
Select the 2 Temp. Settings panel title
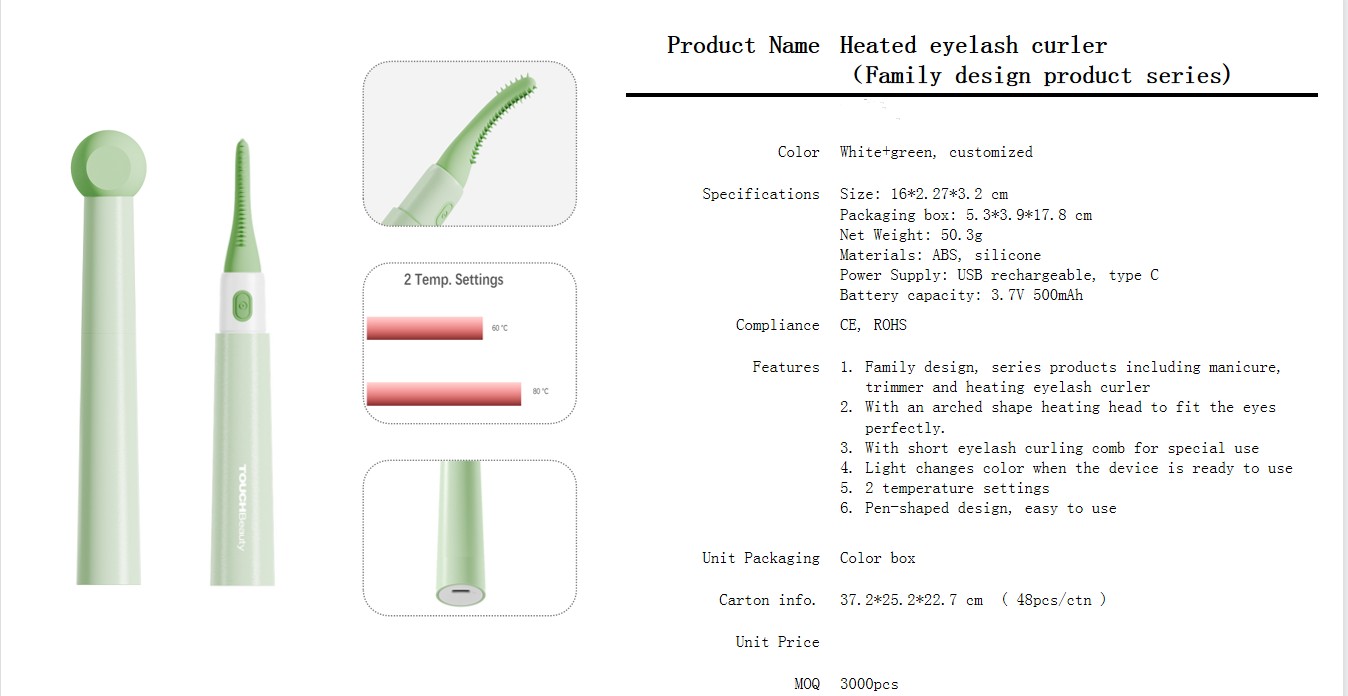[x=454, y=280]
